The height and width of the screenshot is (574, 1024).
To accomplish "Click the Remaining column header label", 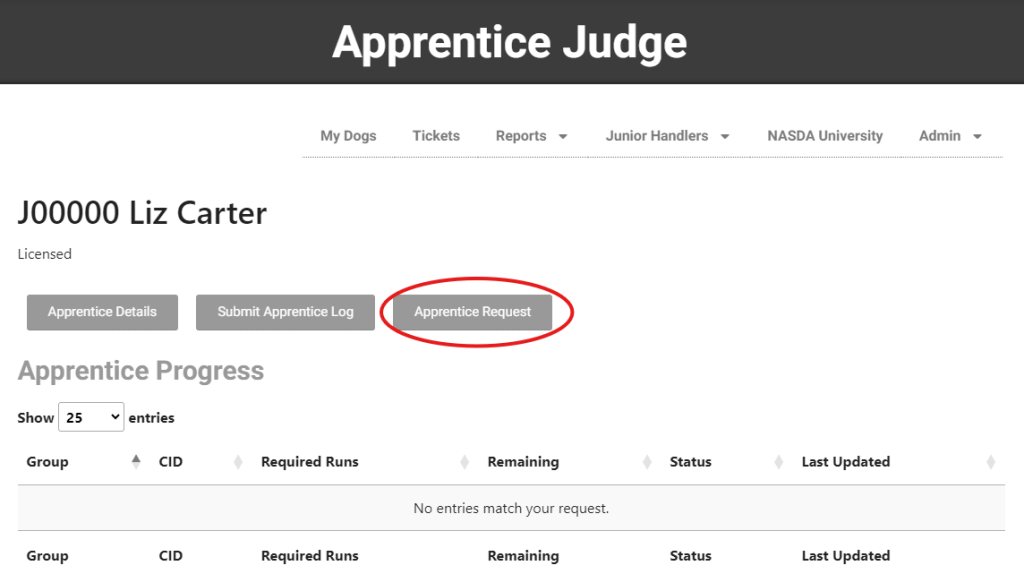I will pyautogui.click(x=523, y=462).
